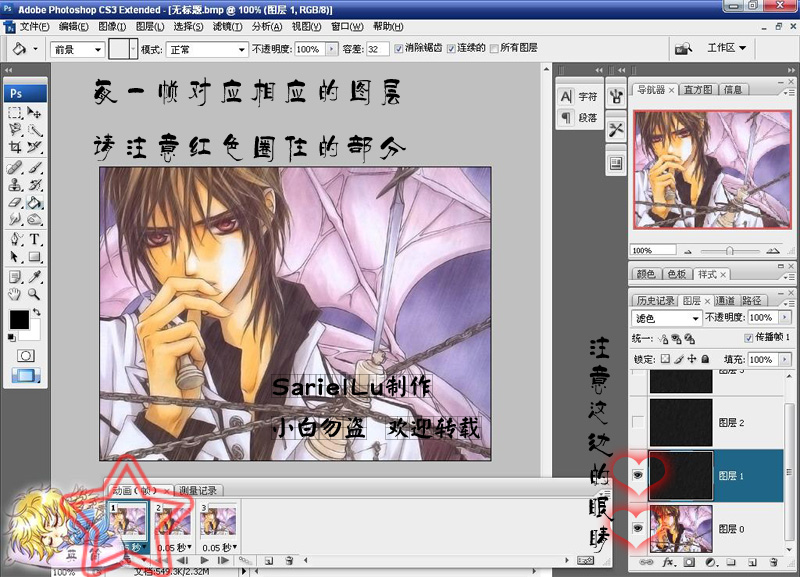Open the options bar opacity slider arrow
This screenshot has height=577, width=800.
[332, 49]
